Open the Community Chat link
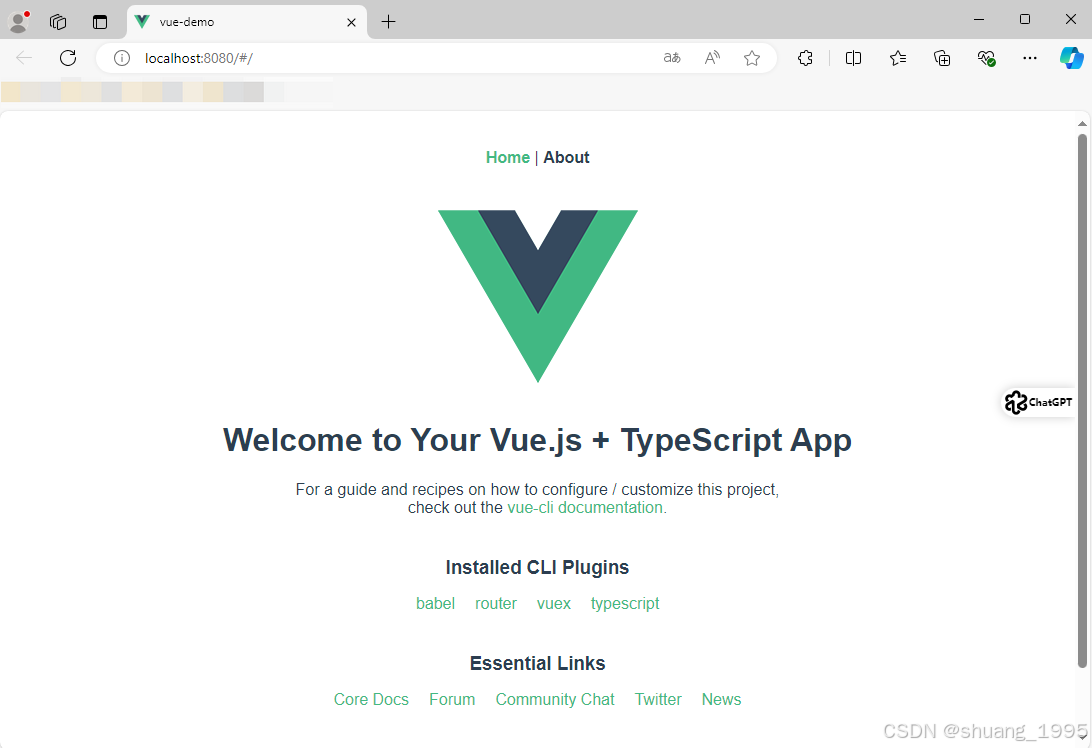This screenshot has height=748, width=1092. pos(555,699)
